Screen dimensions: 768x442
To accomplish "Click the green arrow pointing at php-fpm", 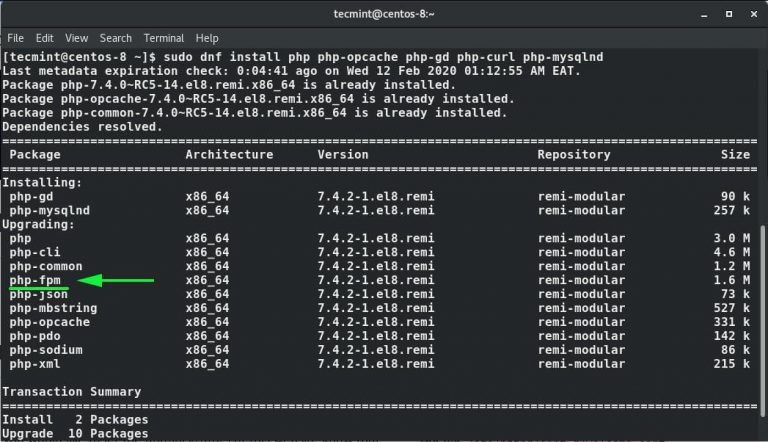I will (117, 281).
